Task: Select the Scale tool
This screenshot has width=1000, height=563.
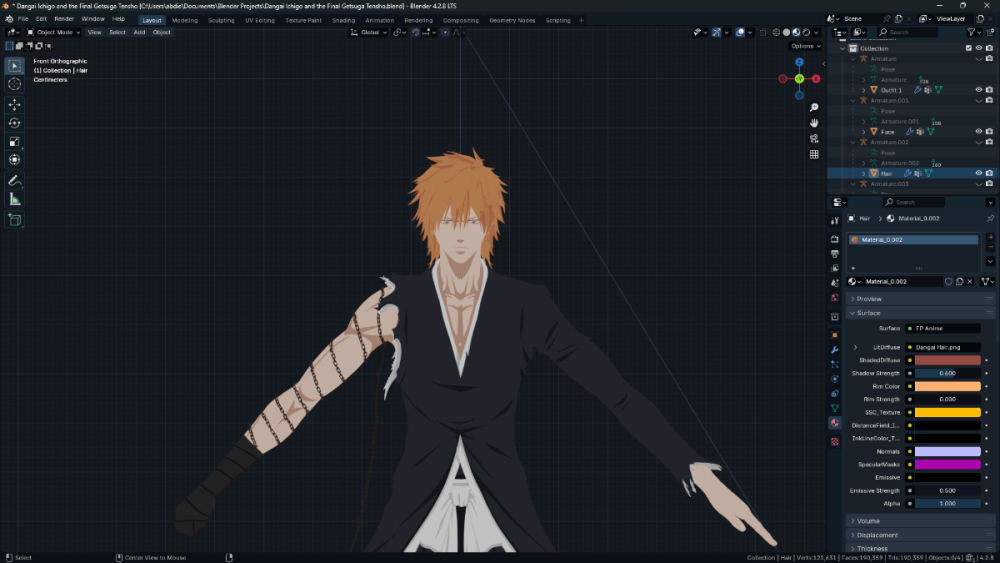Action: click(x=15, y=142)
